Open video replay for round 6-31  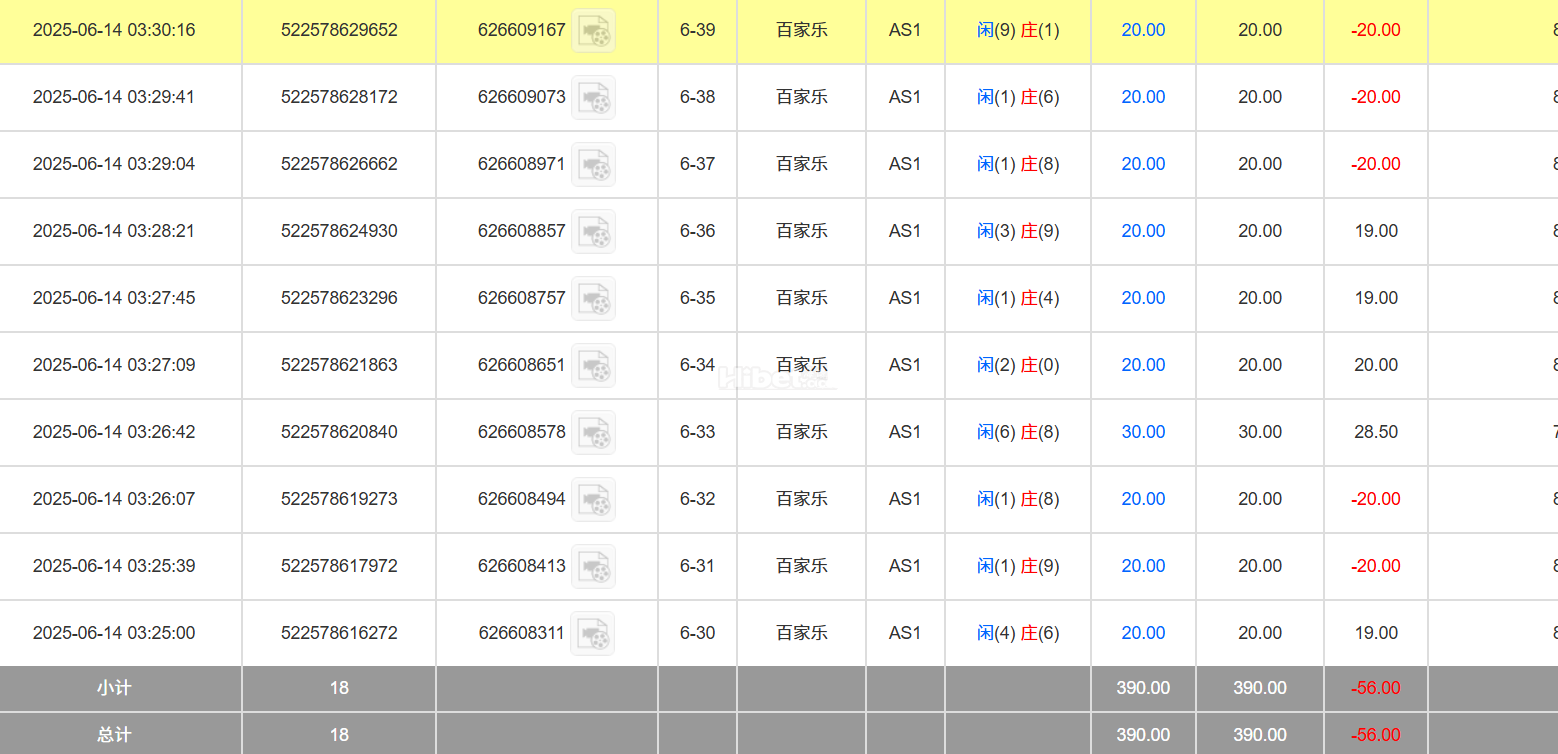[x=593, y=567]
